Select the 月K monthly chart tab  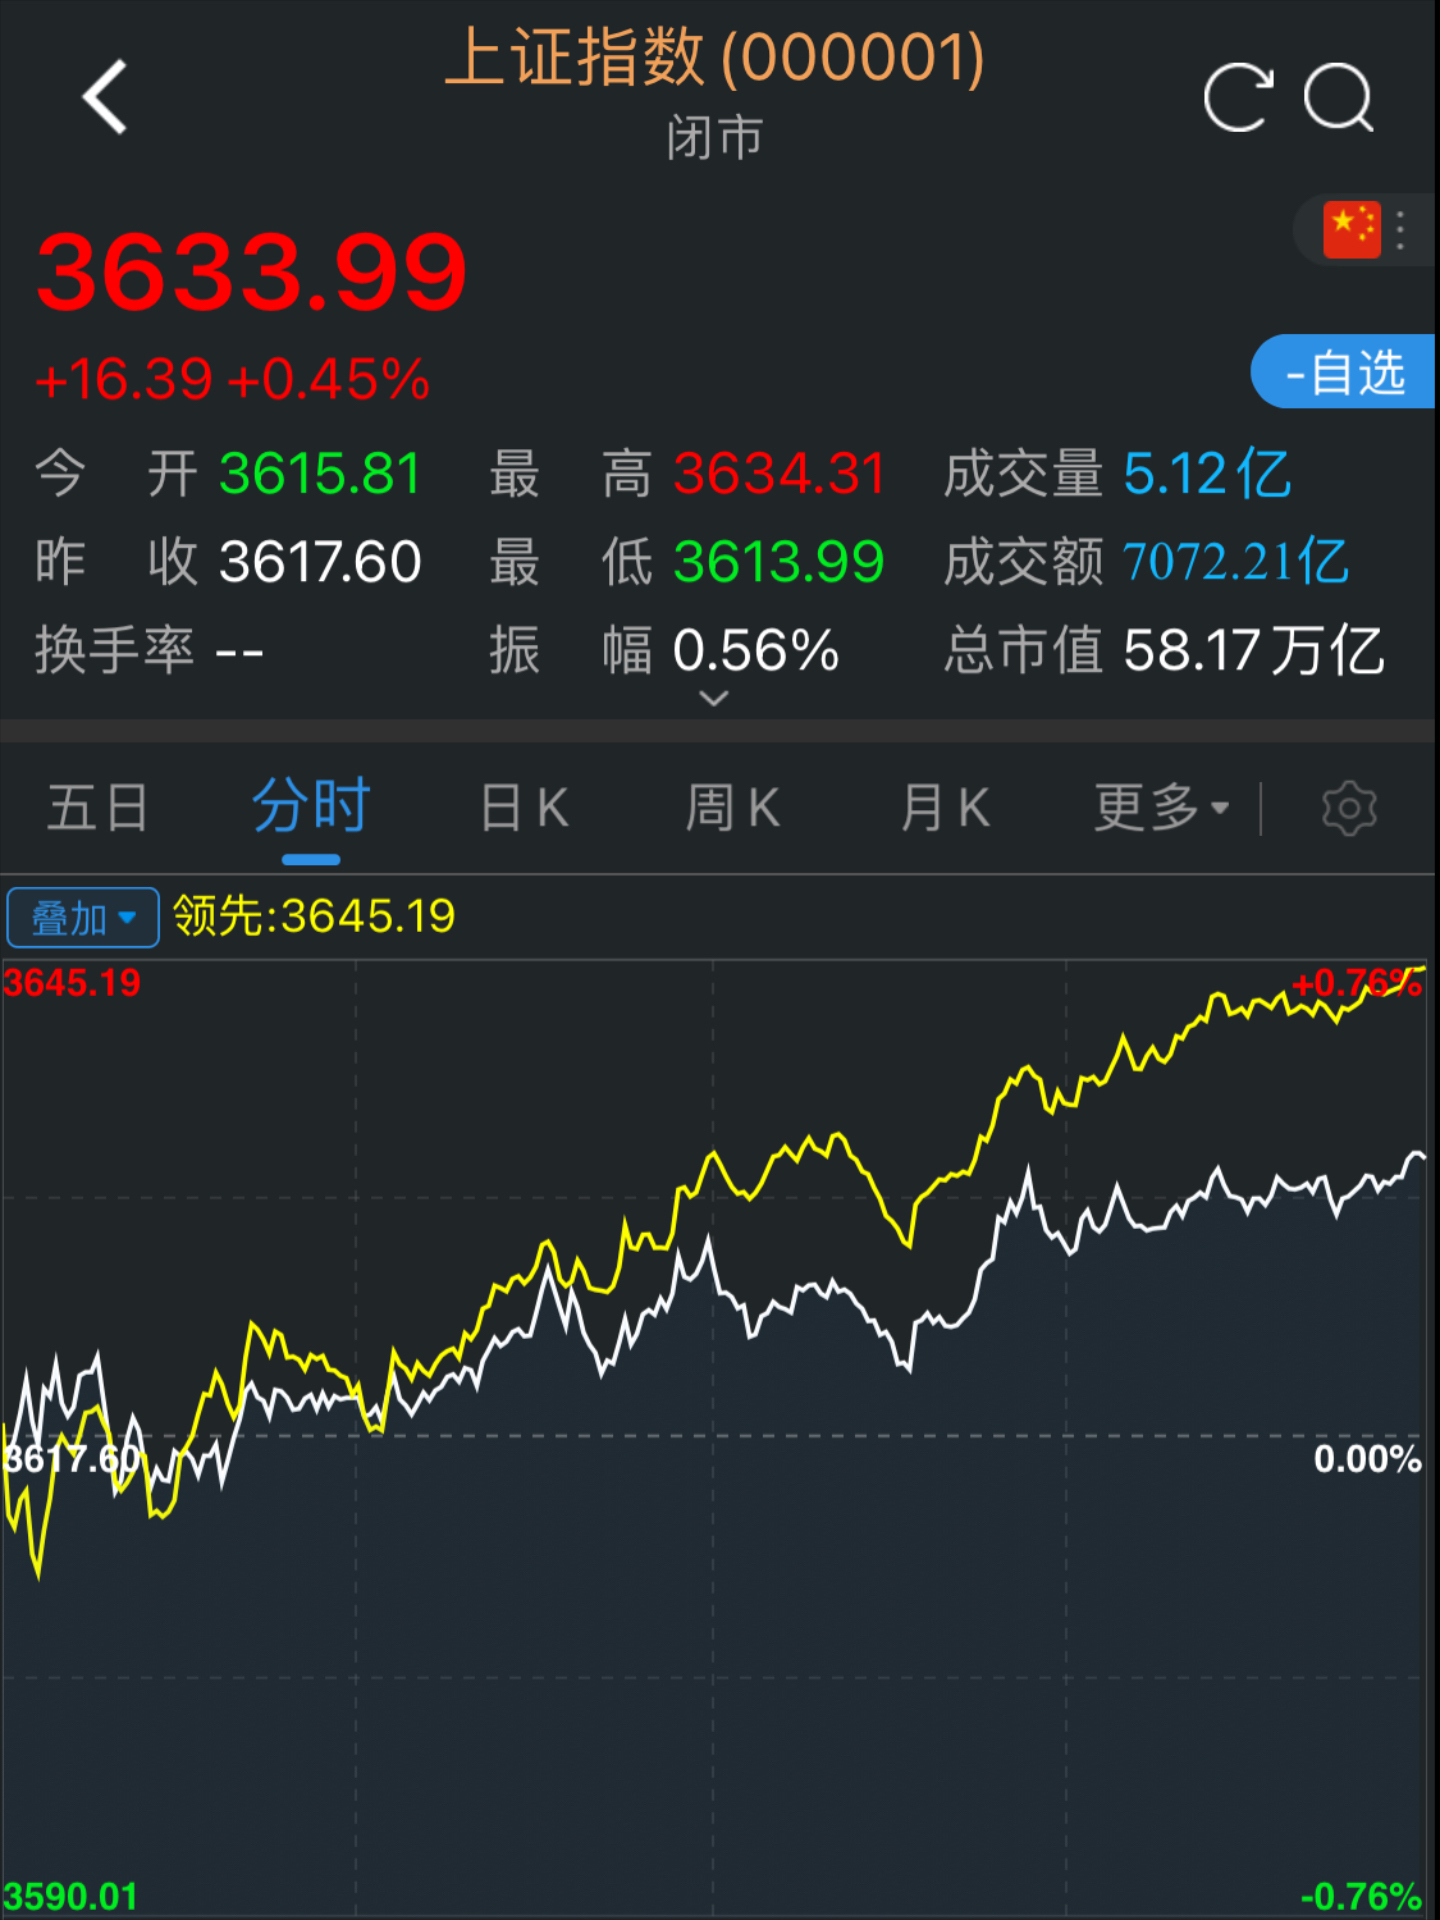point(945,808)
